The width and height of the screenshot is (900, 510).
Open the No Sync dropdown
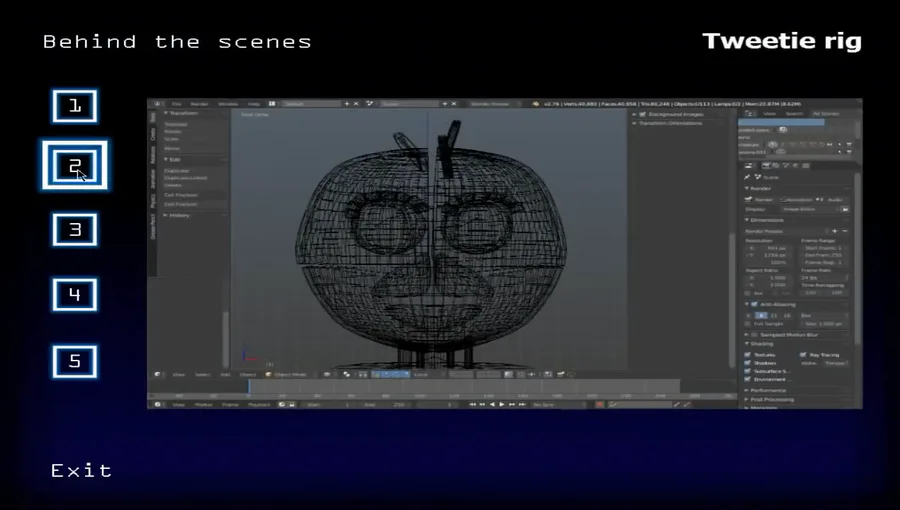[560, 404]
